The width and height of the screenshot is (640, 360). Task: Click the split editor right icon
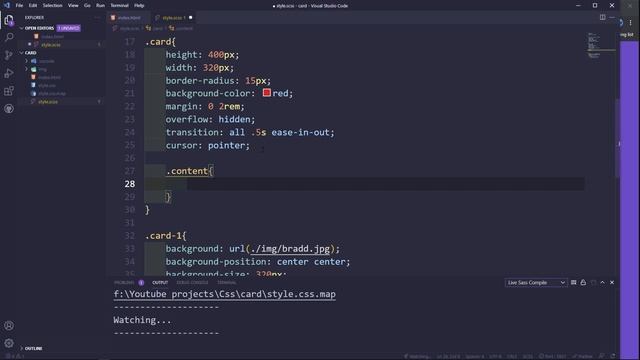click(x=602, y=17)
